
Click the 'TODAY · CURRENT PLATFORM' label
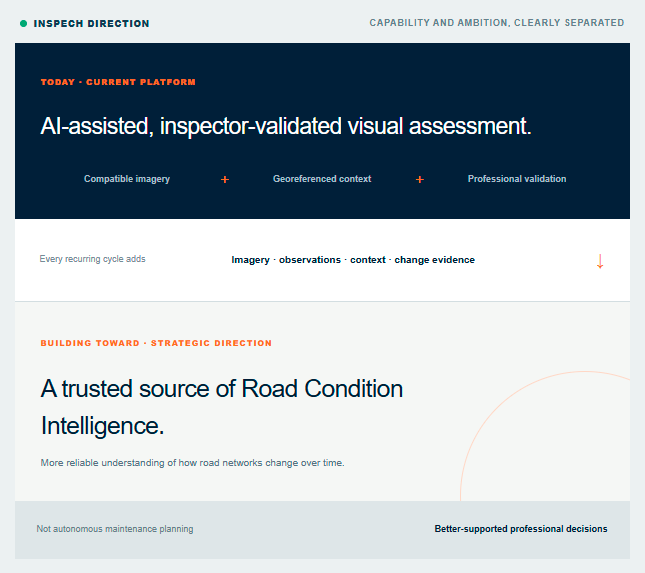pyautogui.click(x=118, y=82)
